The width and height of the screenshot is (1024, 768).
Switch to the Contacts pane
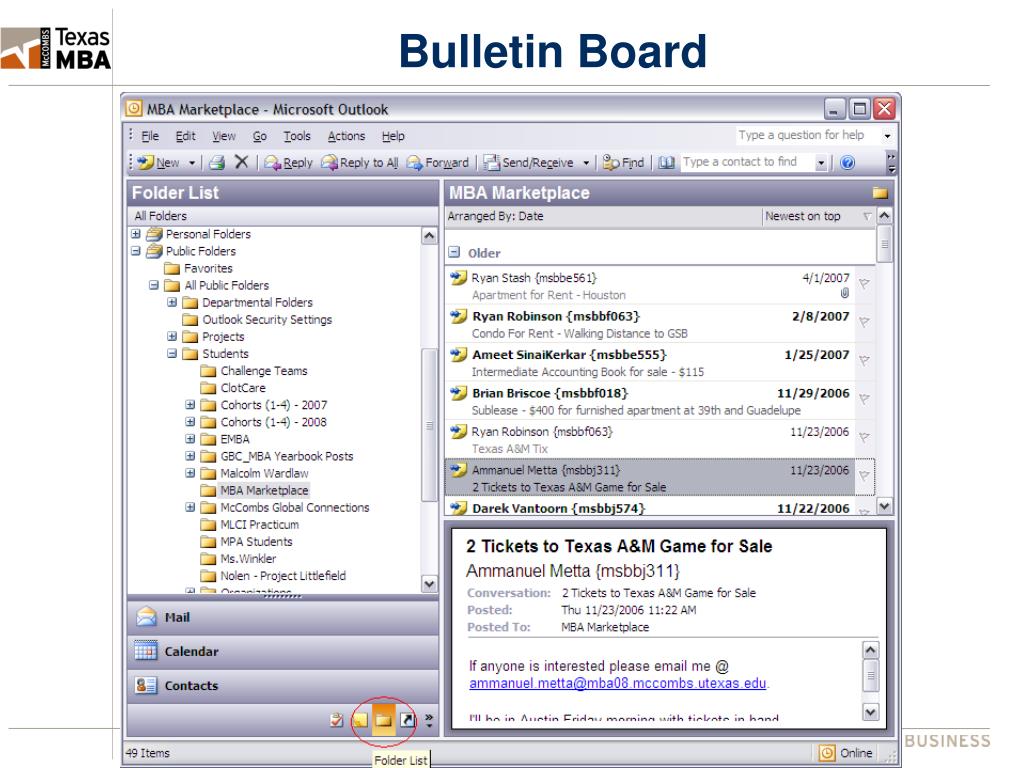click(x=283, y=686)
